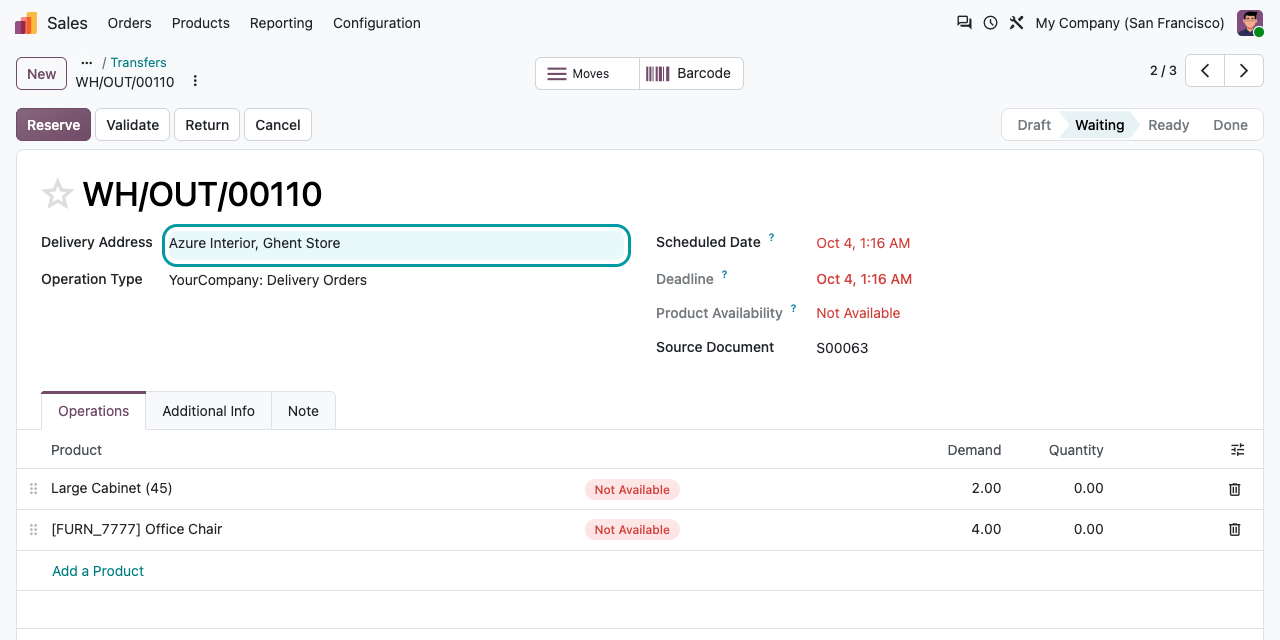The image size is (1280, 640).
Task: Go to previous record arrow
Action: click(1205, 71)
